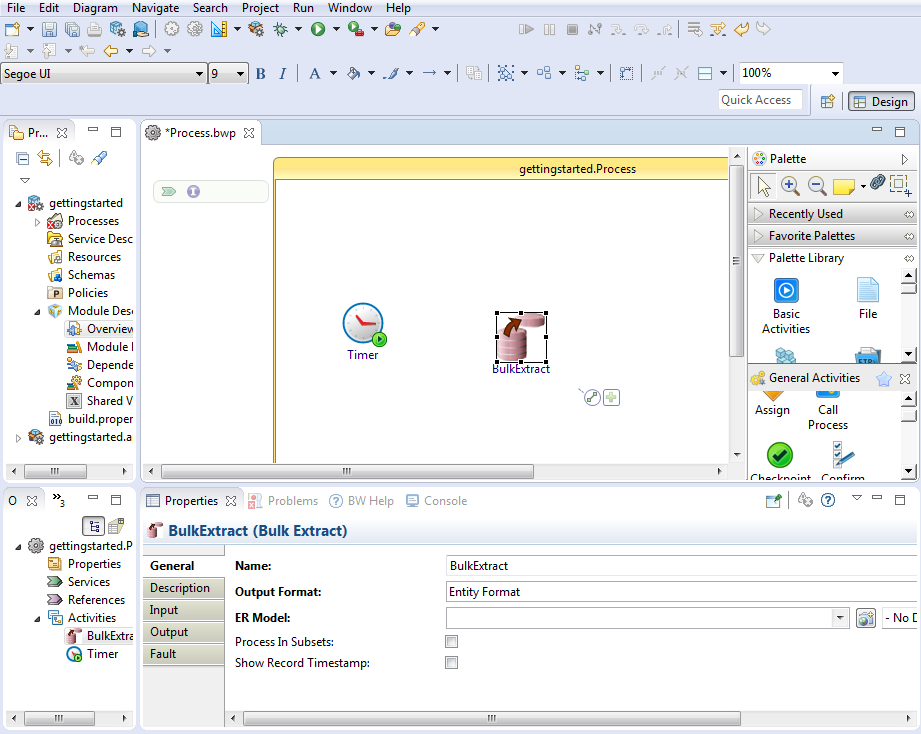The height and width of the screenshot is (734, 921).
Task: Open the File palette
Action: click(x=867, y=291)
